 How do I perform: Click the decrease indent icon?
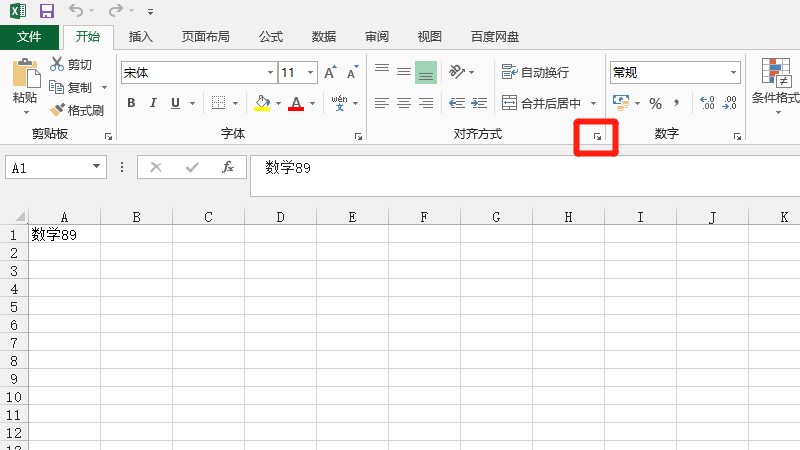(457, 103)
